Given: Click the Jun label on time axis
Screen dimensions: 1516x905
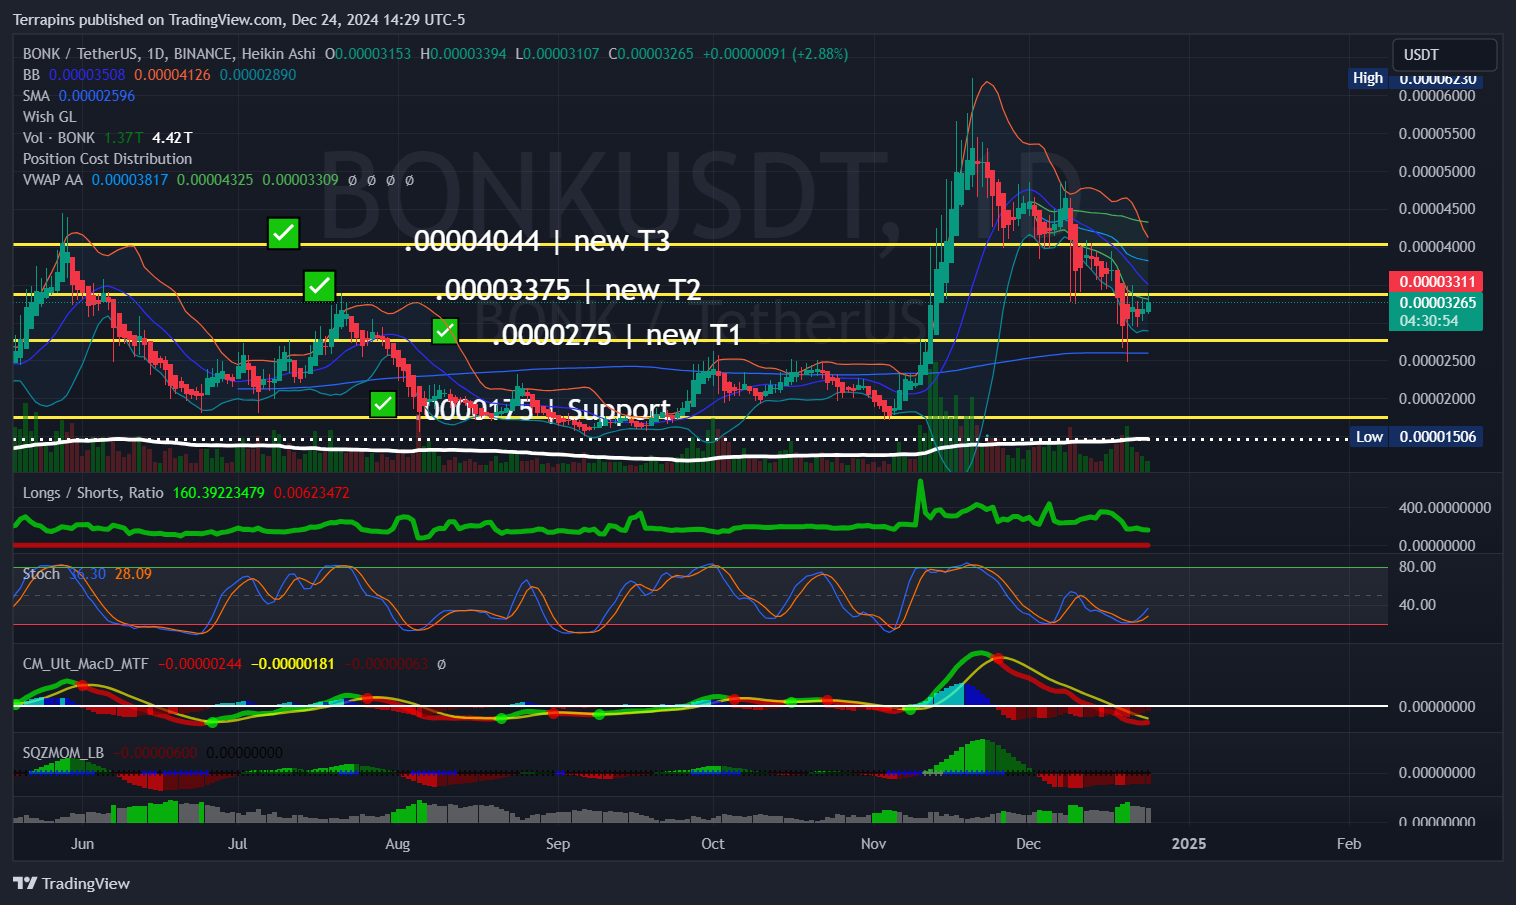Looking at the screenshot, I should point(83,844).
